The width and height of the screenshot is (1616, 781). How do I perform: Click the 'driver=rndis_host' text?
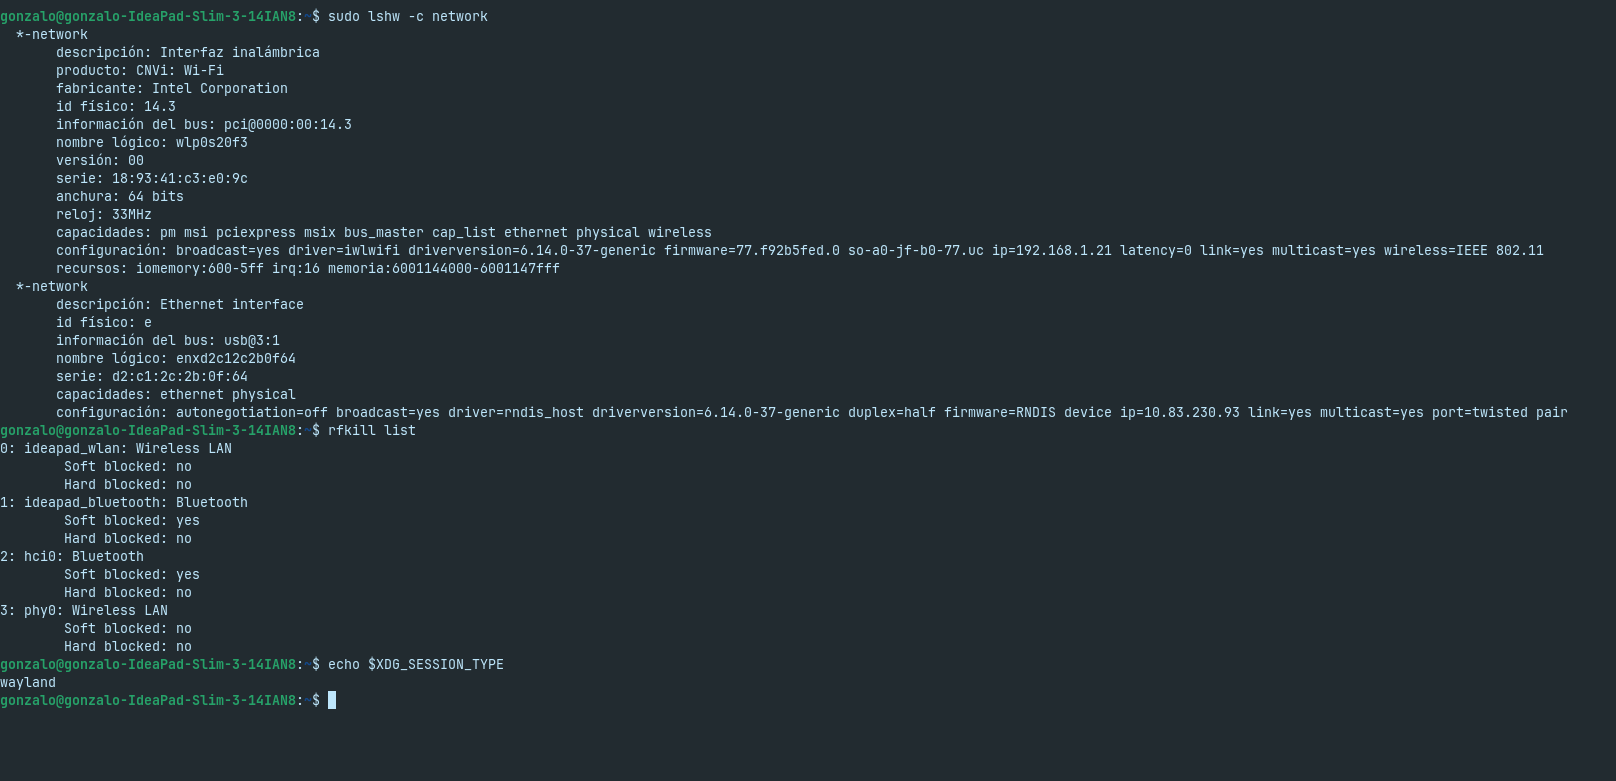point(515,412)
